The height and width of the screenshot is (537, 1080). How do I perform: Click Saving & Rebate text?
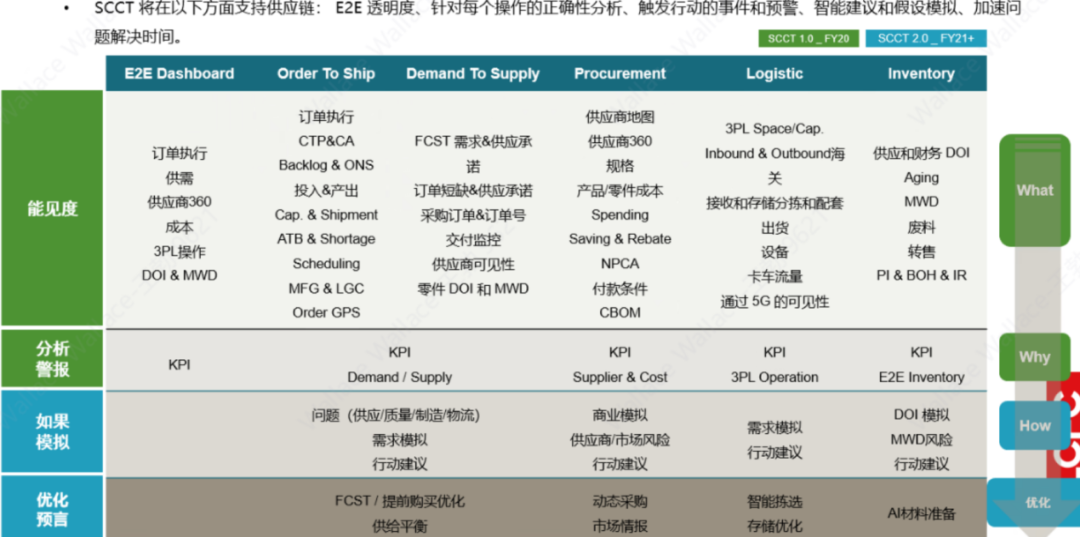[620, 239]
